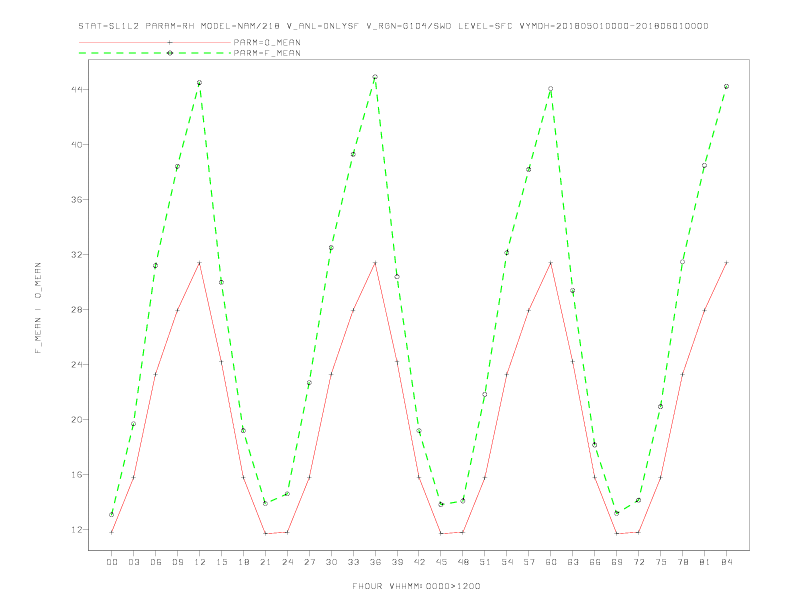Click x-axis hour label '27'
This screenshot has width=792, height=612.
pos(309,562)
